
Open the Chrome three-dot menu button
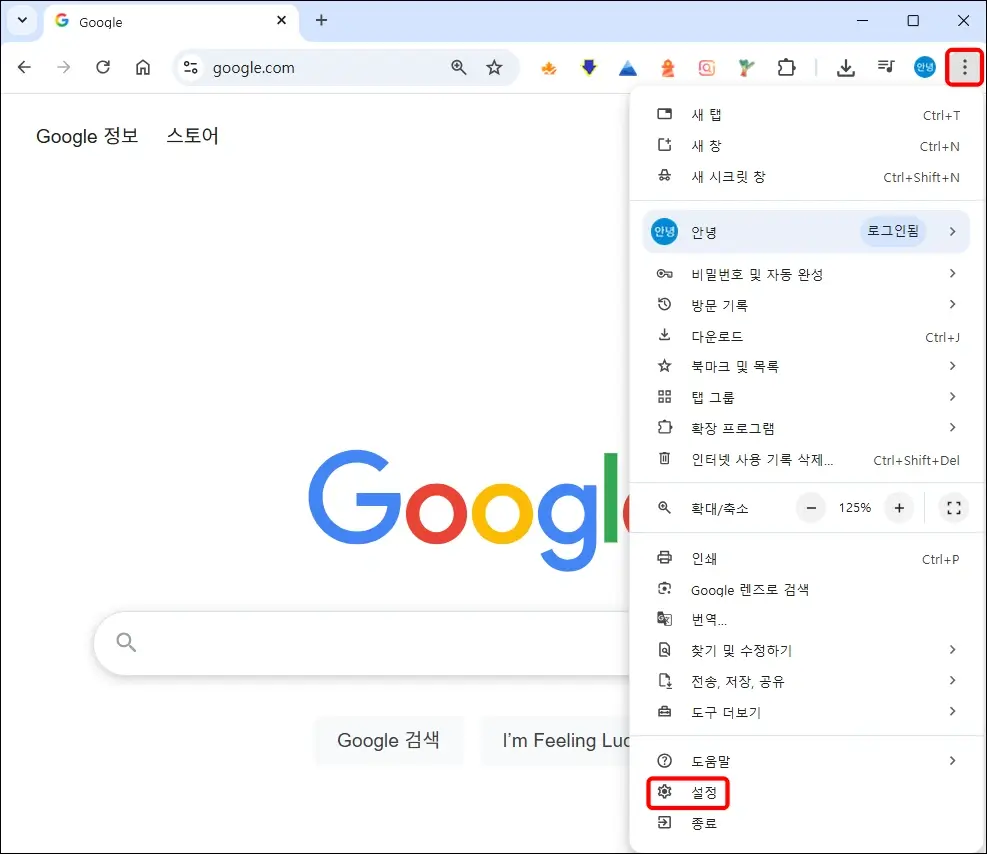tap(964, 67)
